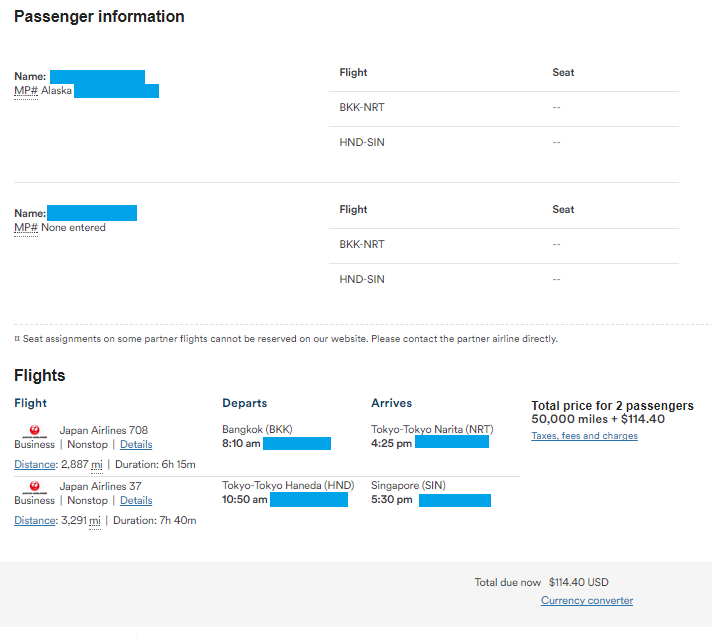
Task: Click first passenger's BKK-NRT flight row
Action: point(504,108)
